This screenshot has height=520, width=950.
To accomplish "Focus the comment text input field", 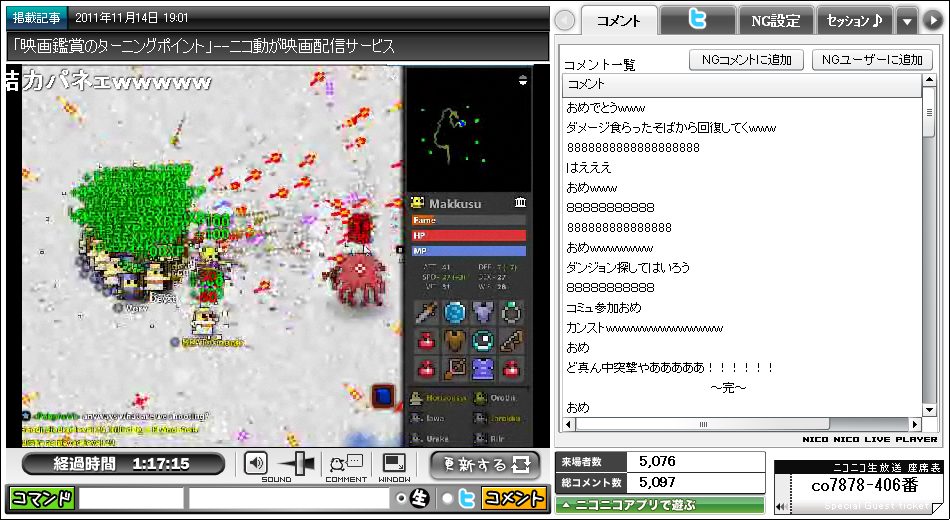I will click(289, 499).
